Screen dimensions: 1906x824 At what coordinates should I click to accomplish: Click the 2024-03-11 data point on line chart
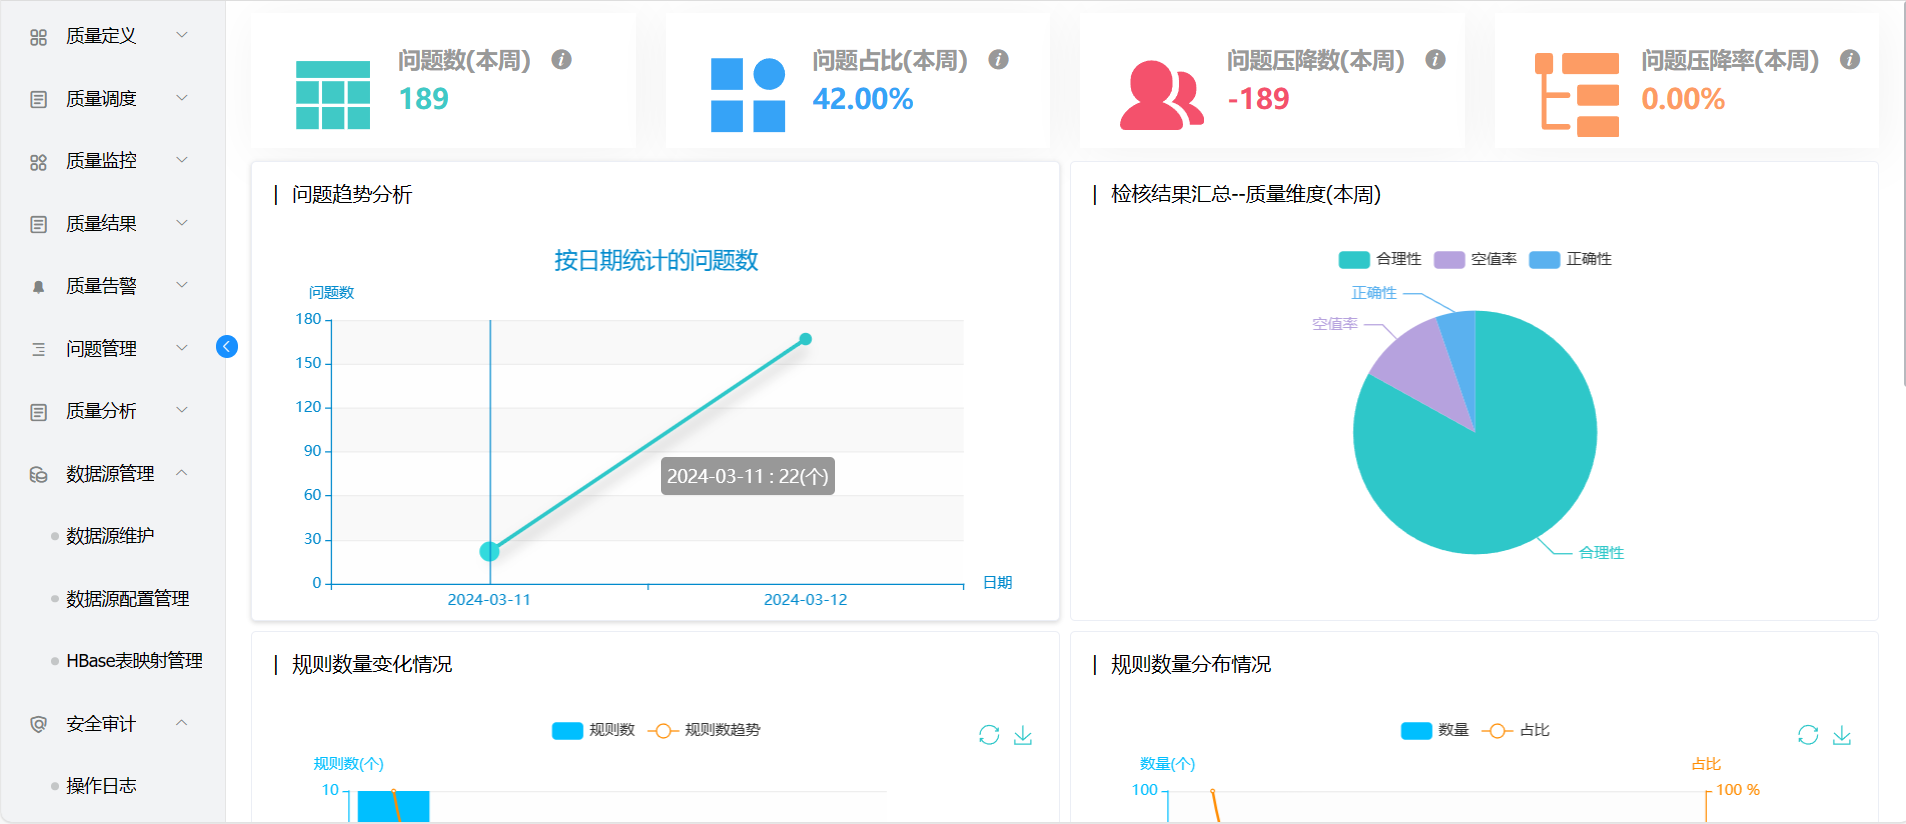[x=489, y=551]
